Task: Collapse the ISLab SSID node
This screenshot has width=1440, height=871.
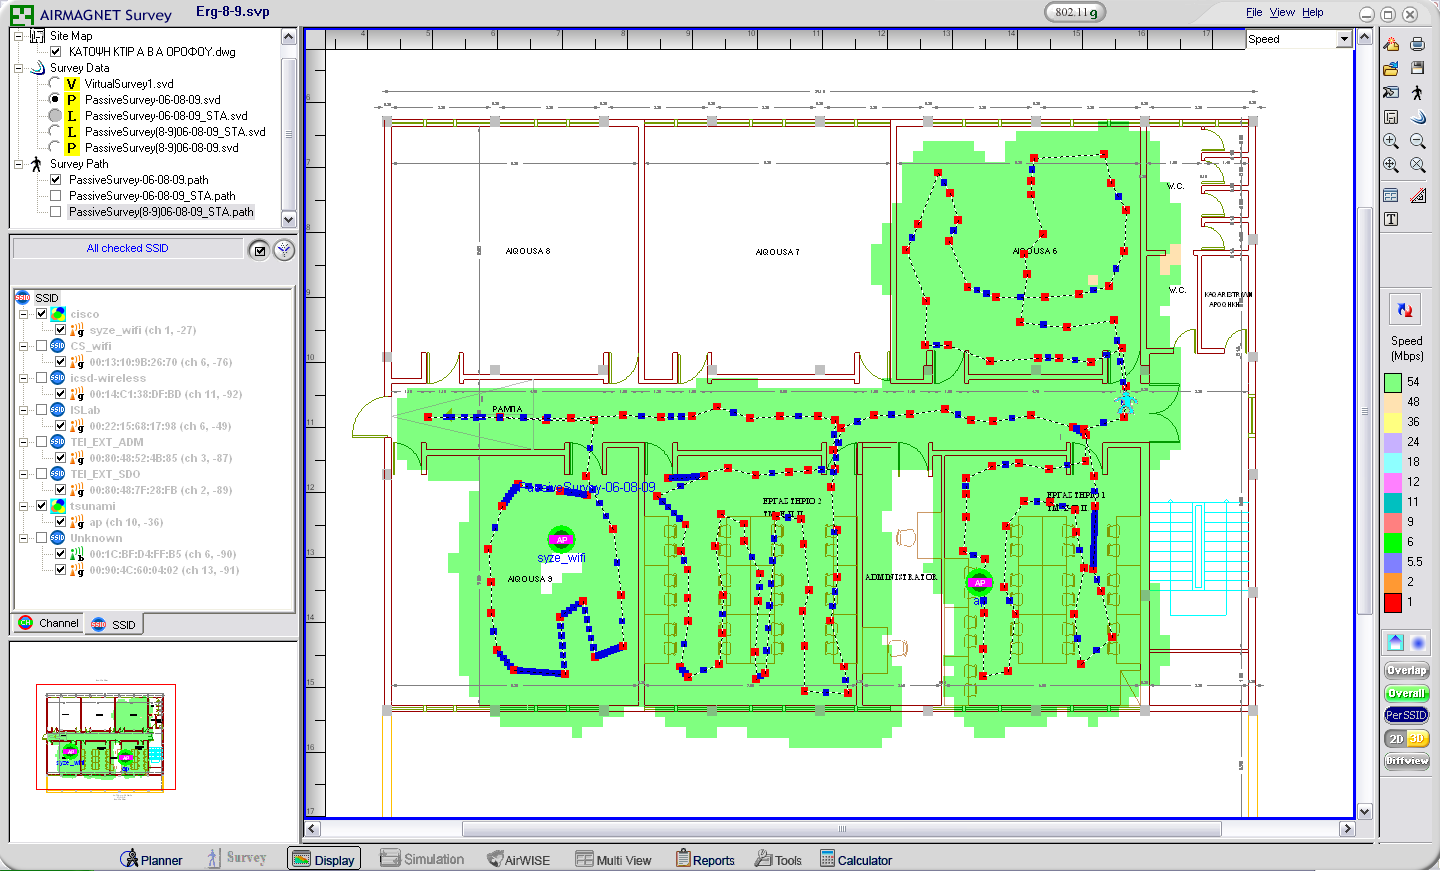Action: coord(23,410)
